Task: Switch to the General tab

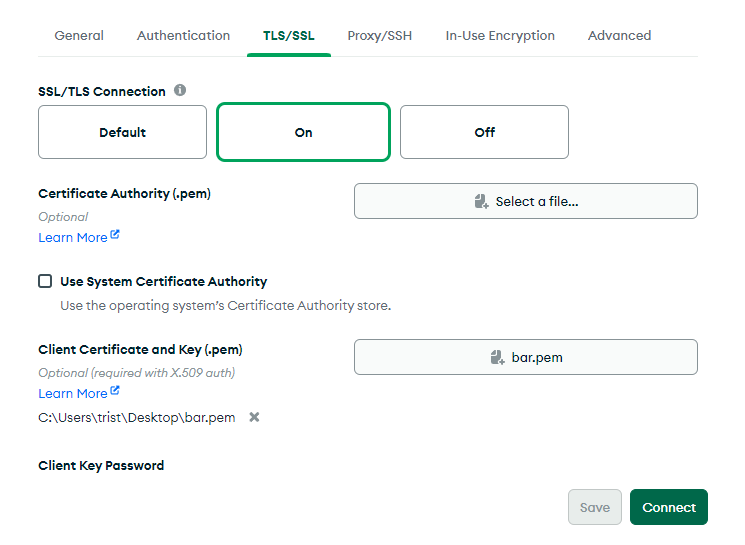Action: pyautogui.click(x=79, y=35)
